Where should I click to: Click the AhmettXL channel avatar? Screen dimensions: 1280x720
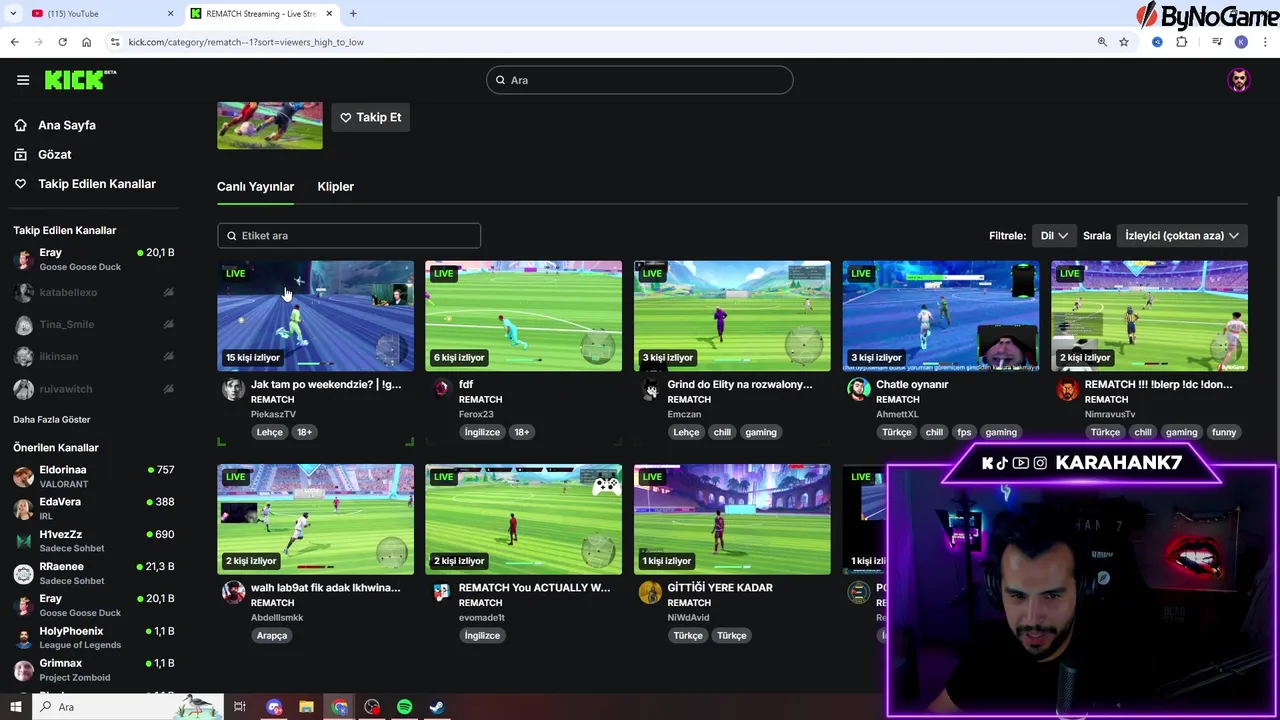click(x=858, y=389)
